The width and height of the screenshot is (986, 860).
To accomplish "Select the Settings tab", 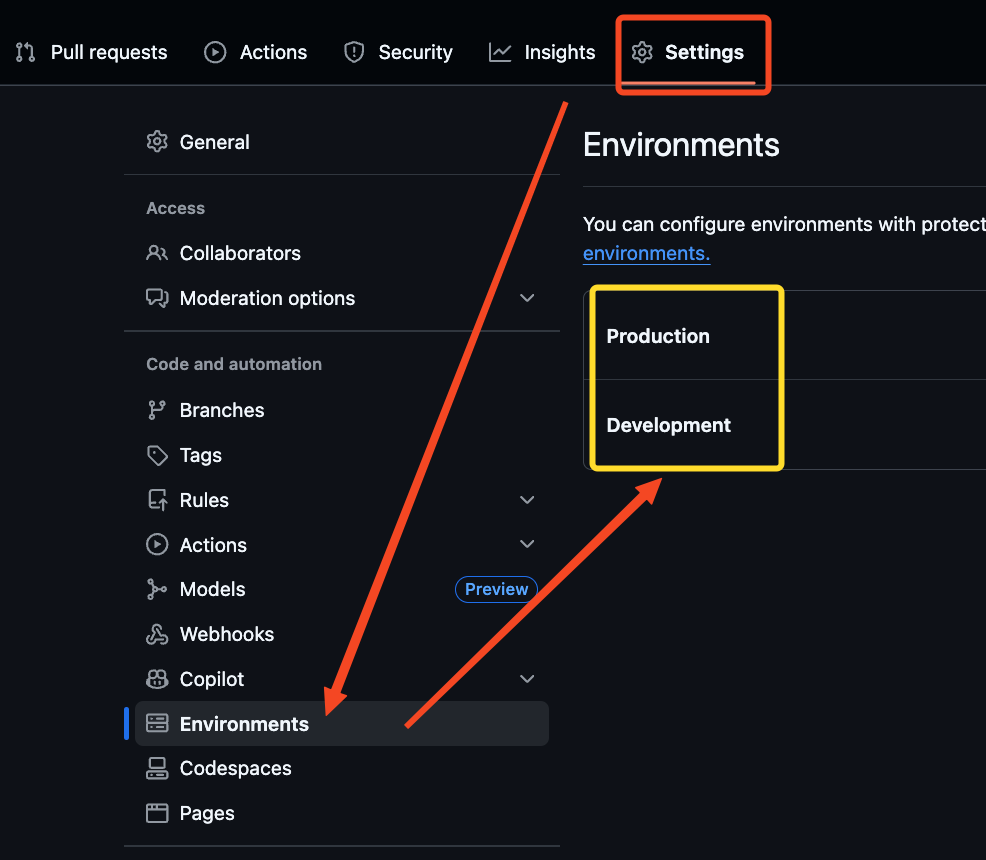I will (x=688, y=52).
